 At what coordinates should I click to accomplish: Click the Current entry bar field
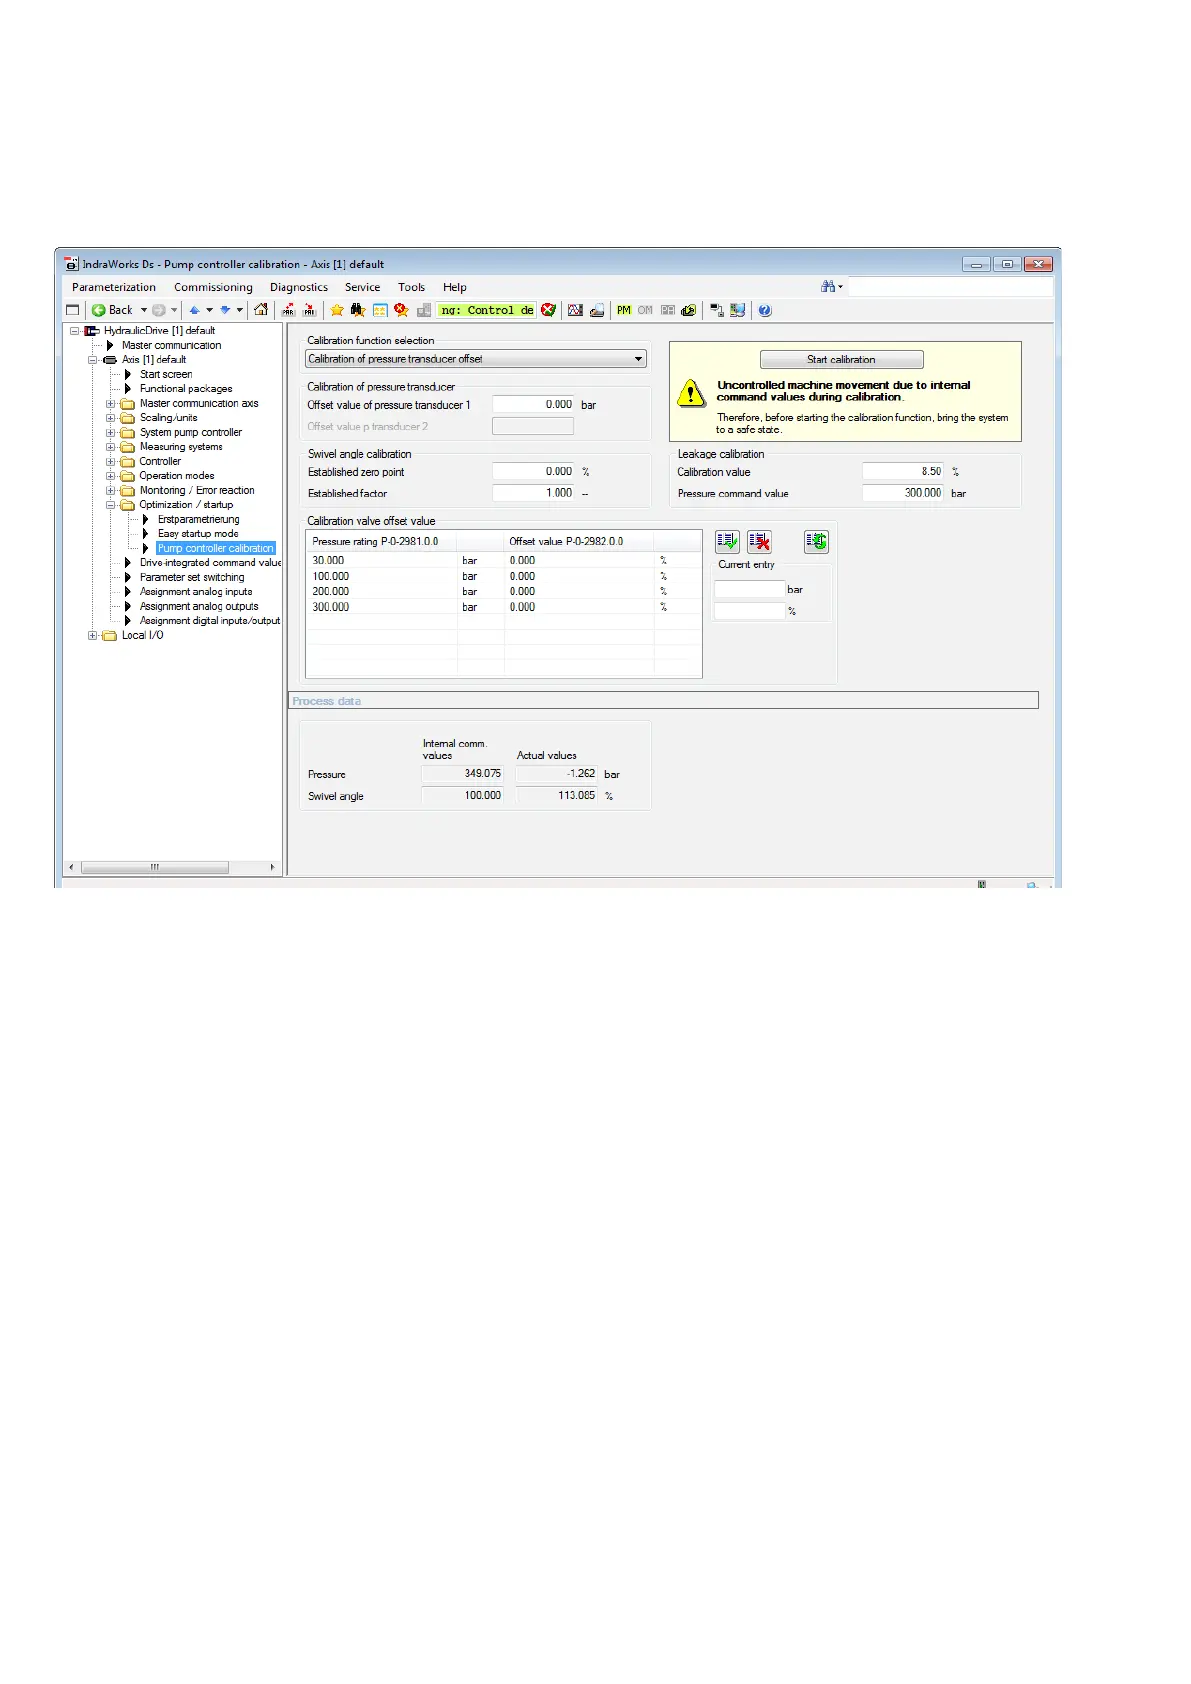tap(749, 589)
